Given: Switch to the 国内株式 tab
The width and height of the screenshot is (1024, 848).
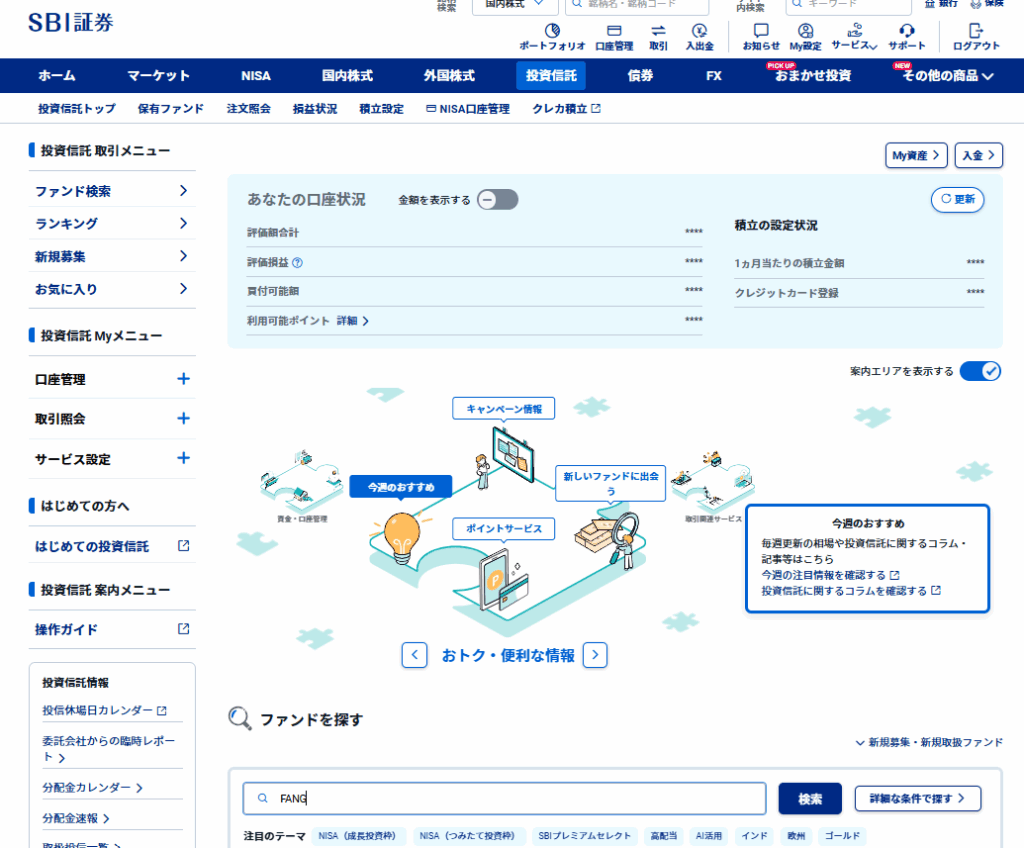Looking at the screenshot, I should [347, 76].
